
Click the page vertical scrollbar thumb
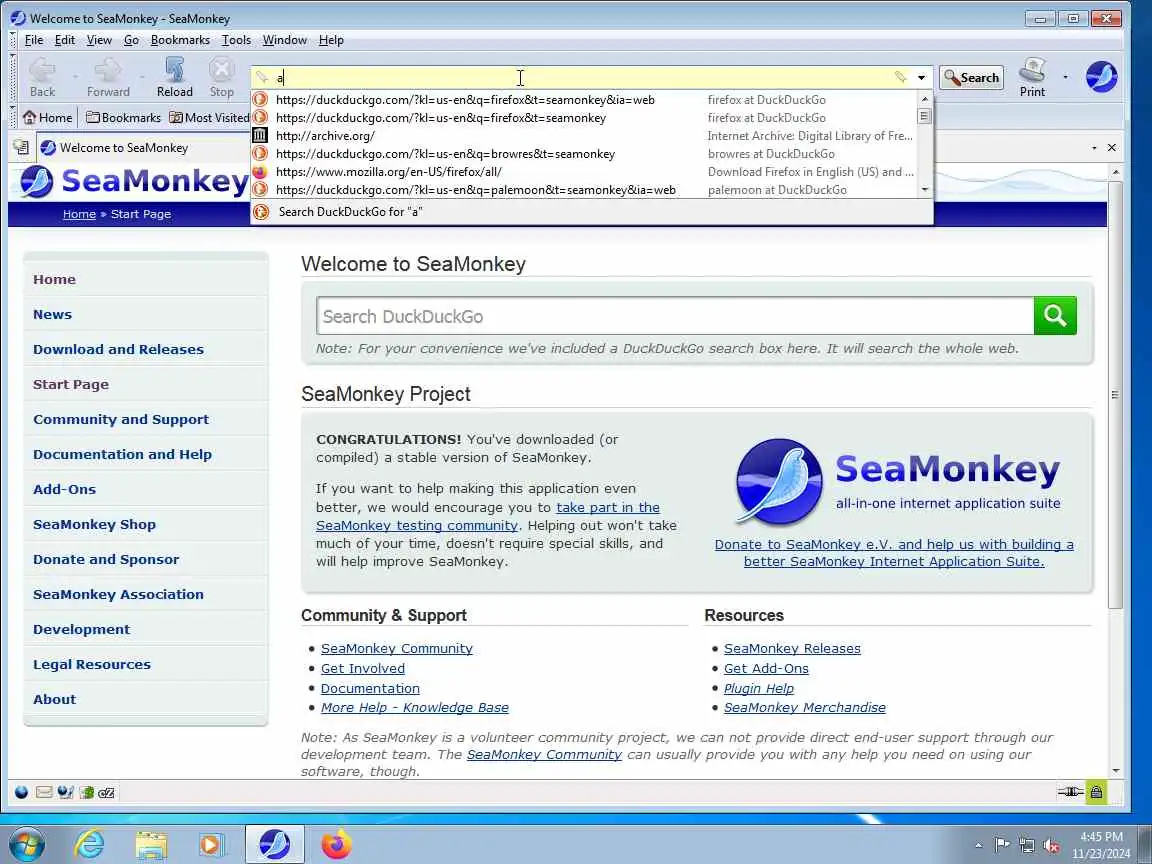[x=1115, y=395]
